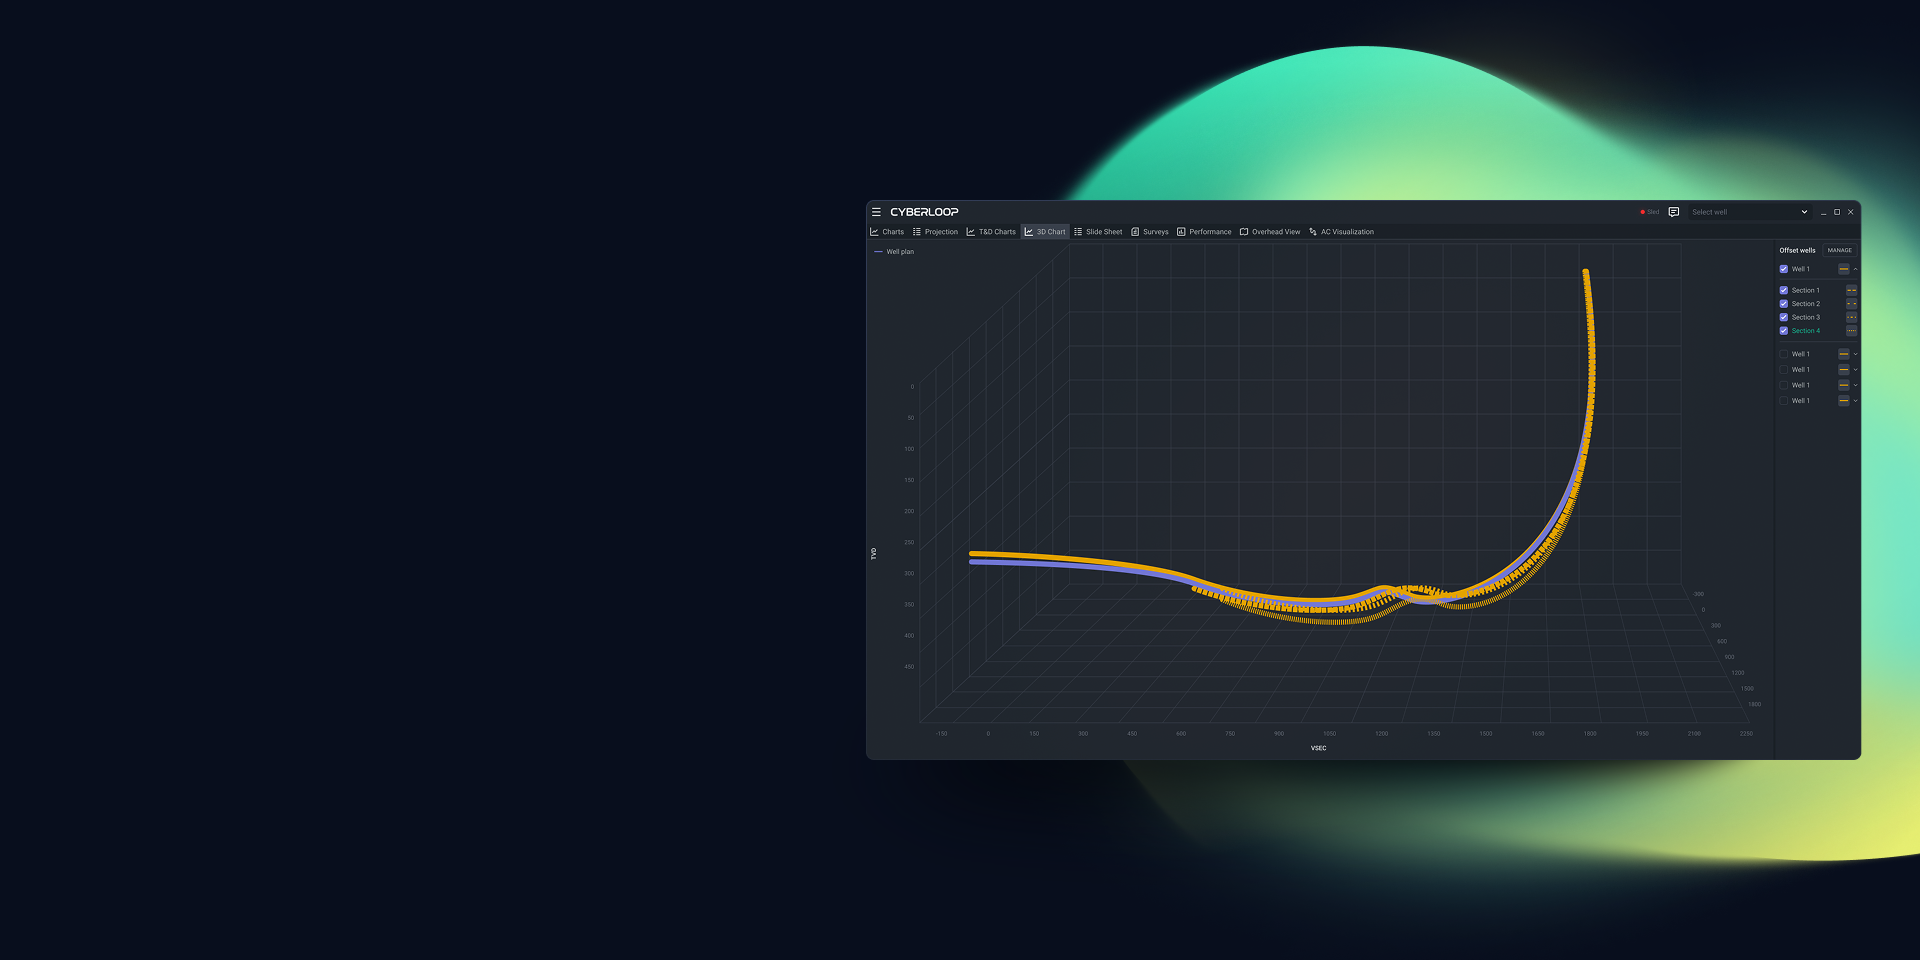The height and width of the screenshot is (960, 1920).
Task: Open the Select well dropdown
Action: click(x=1749, y=212)
